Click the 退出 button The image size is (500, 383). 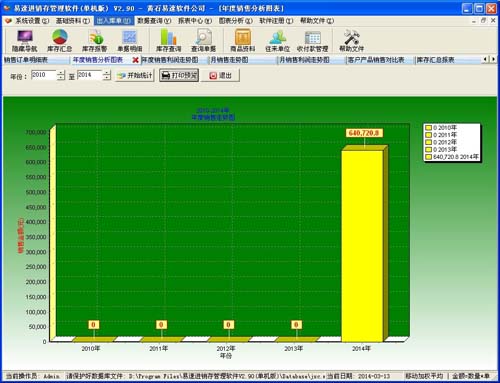(x=220, y=76)
